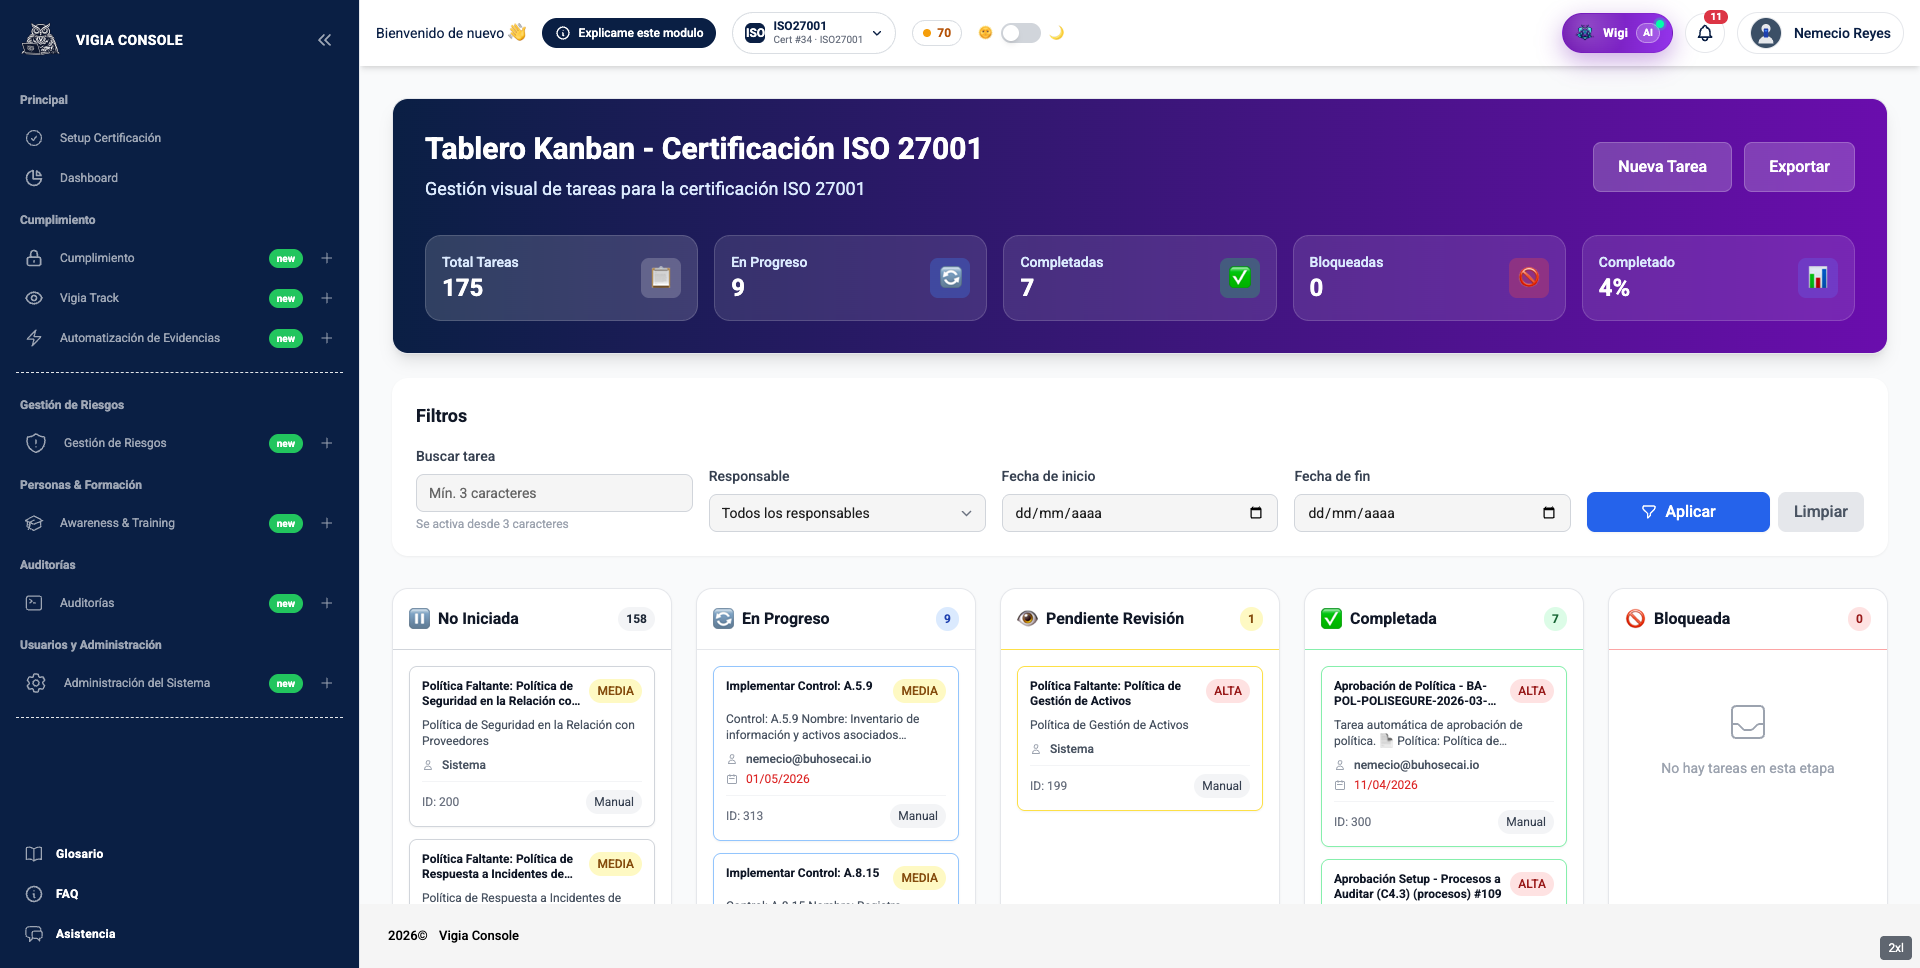Screen dimensions: 1920x968
Task: Open the Wigi AI assistant
Action: 1617,33
